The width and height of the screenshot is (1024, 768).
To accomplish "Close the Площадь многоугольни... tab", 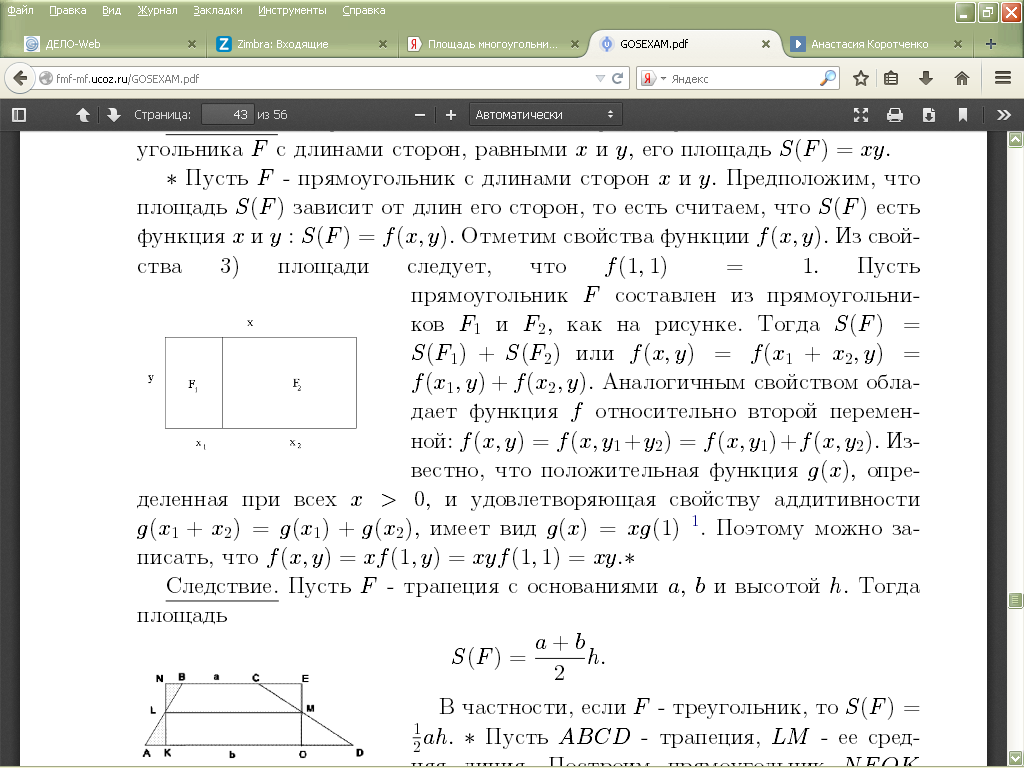I will 575,44.
